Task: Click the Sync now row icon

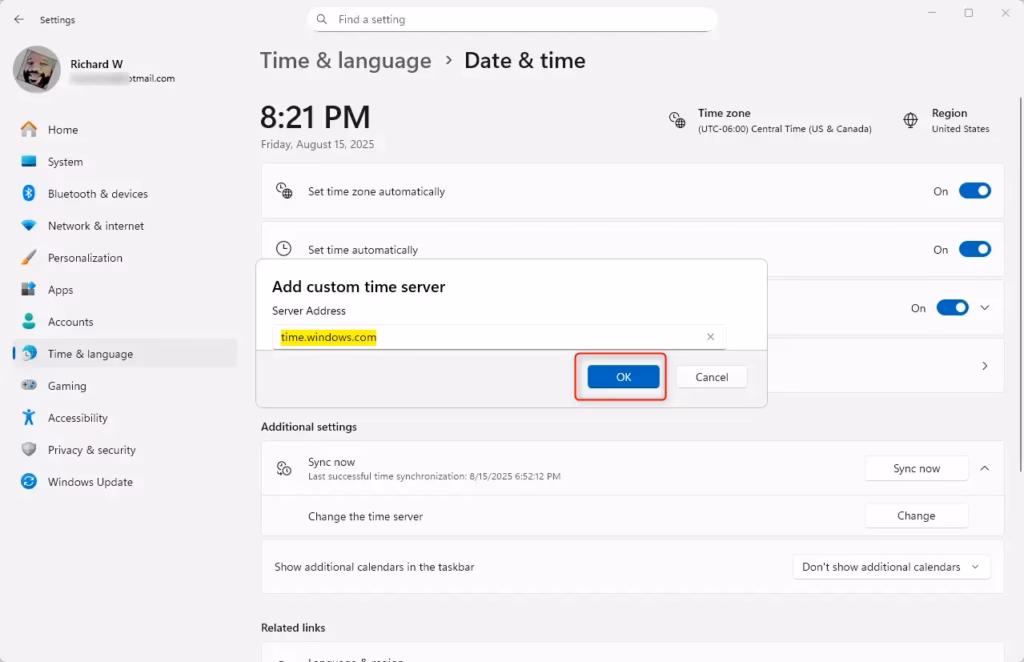Action: click(x=284, y=468)
